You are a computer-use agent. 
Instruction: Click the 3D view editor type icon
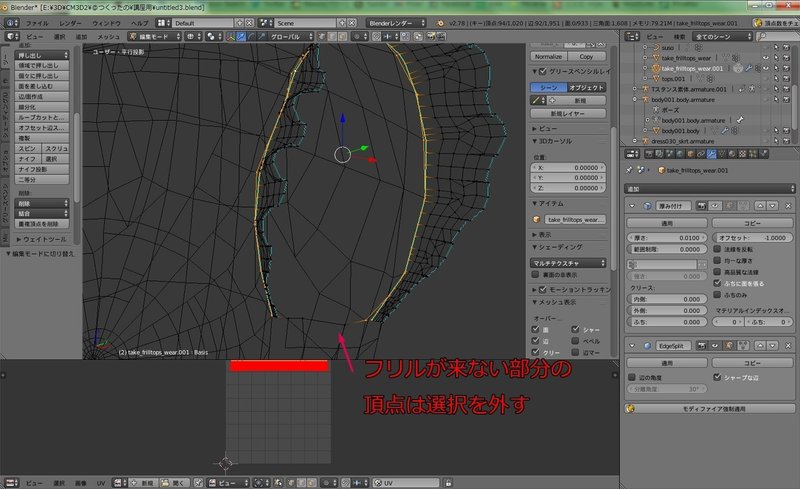(x=11, y=37)
